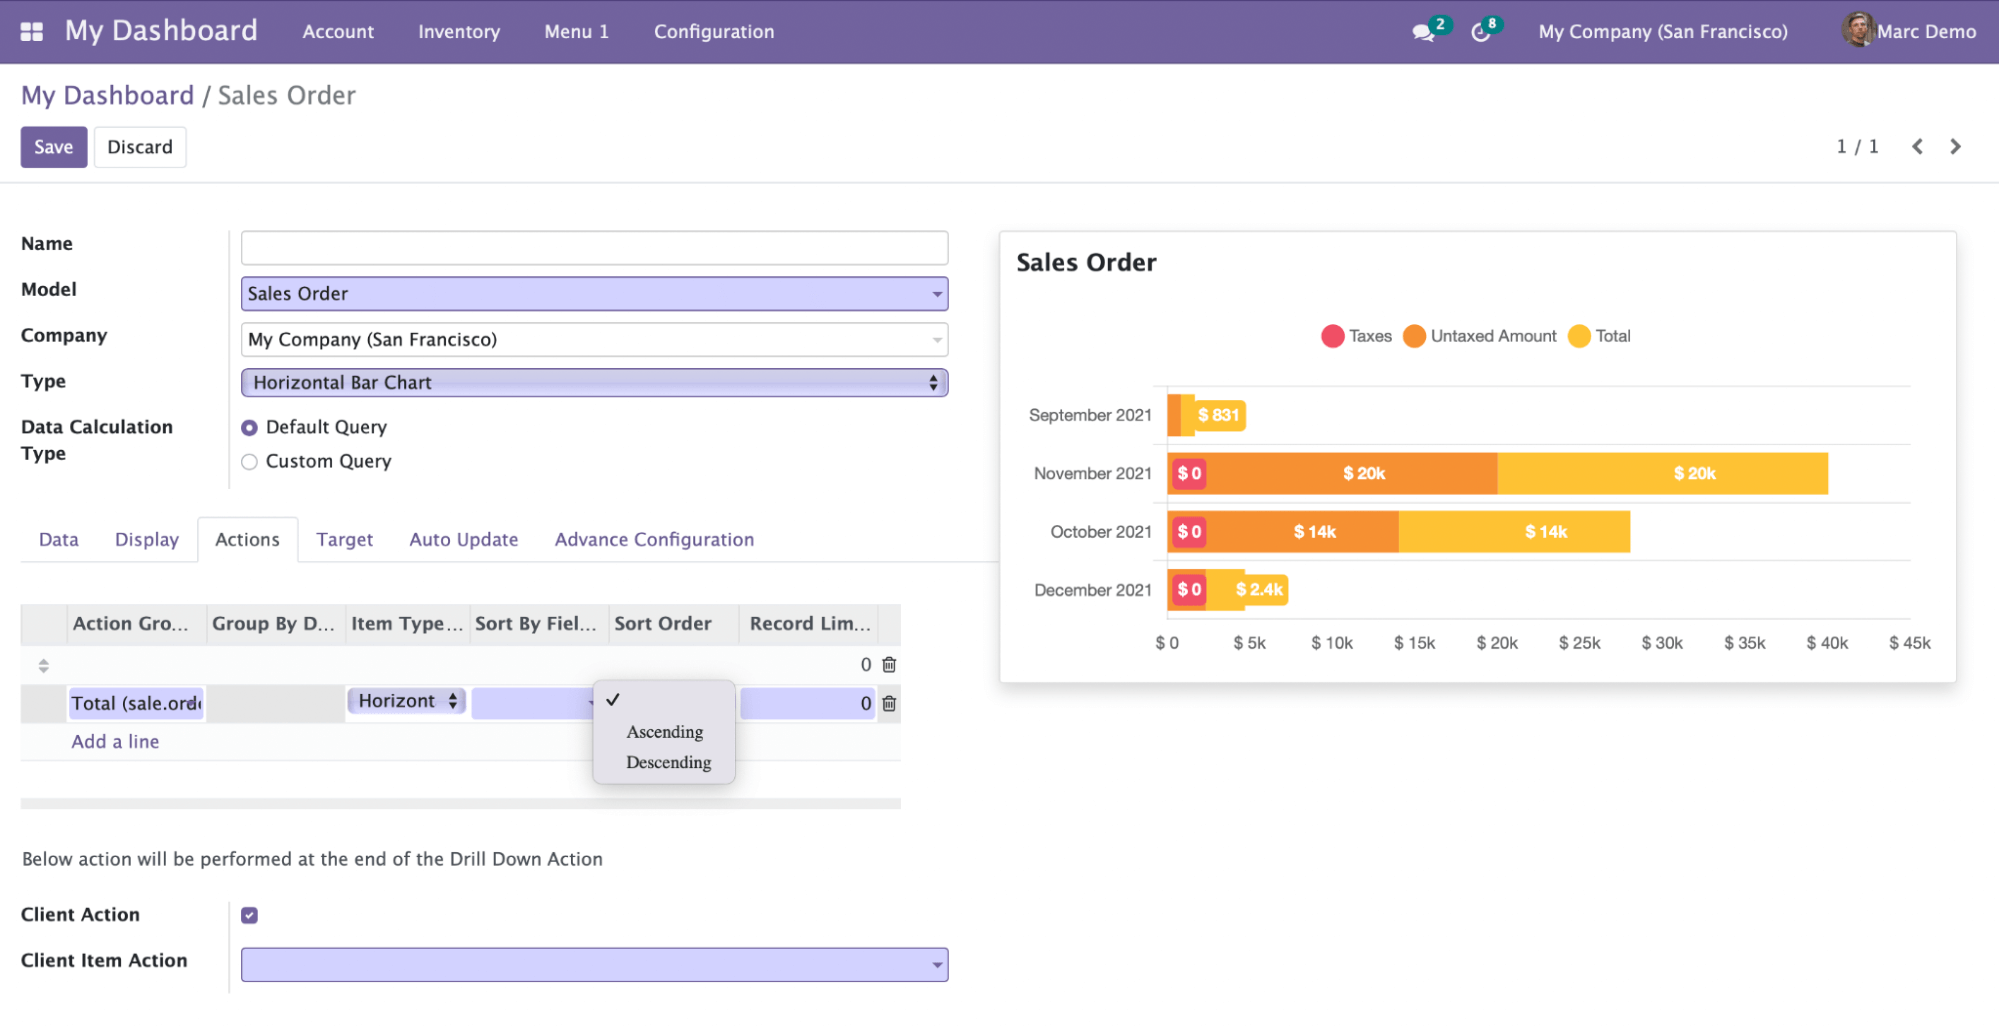
Task: Click November 2021 Total $ 20k yellow bar
Action: 1663,474
